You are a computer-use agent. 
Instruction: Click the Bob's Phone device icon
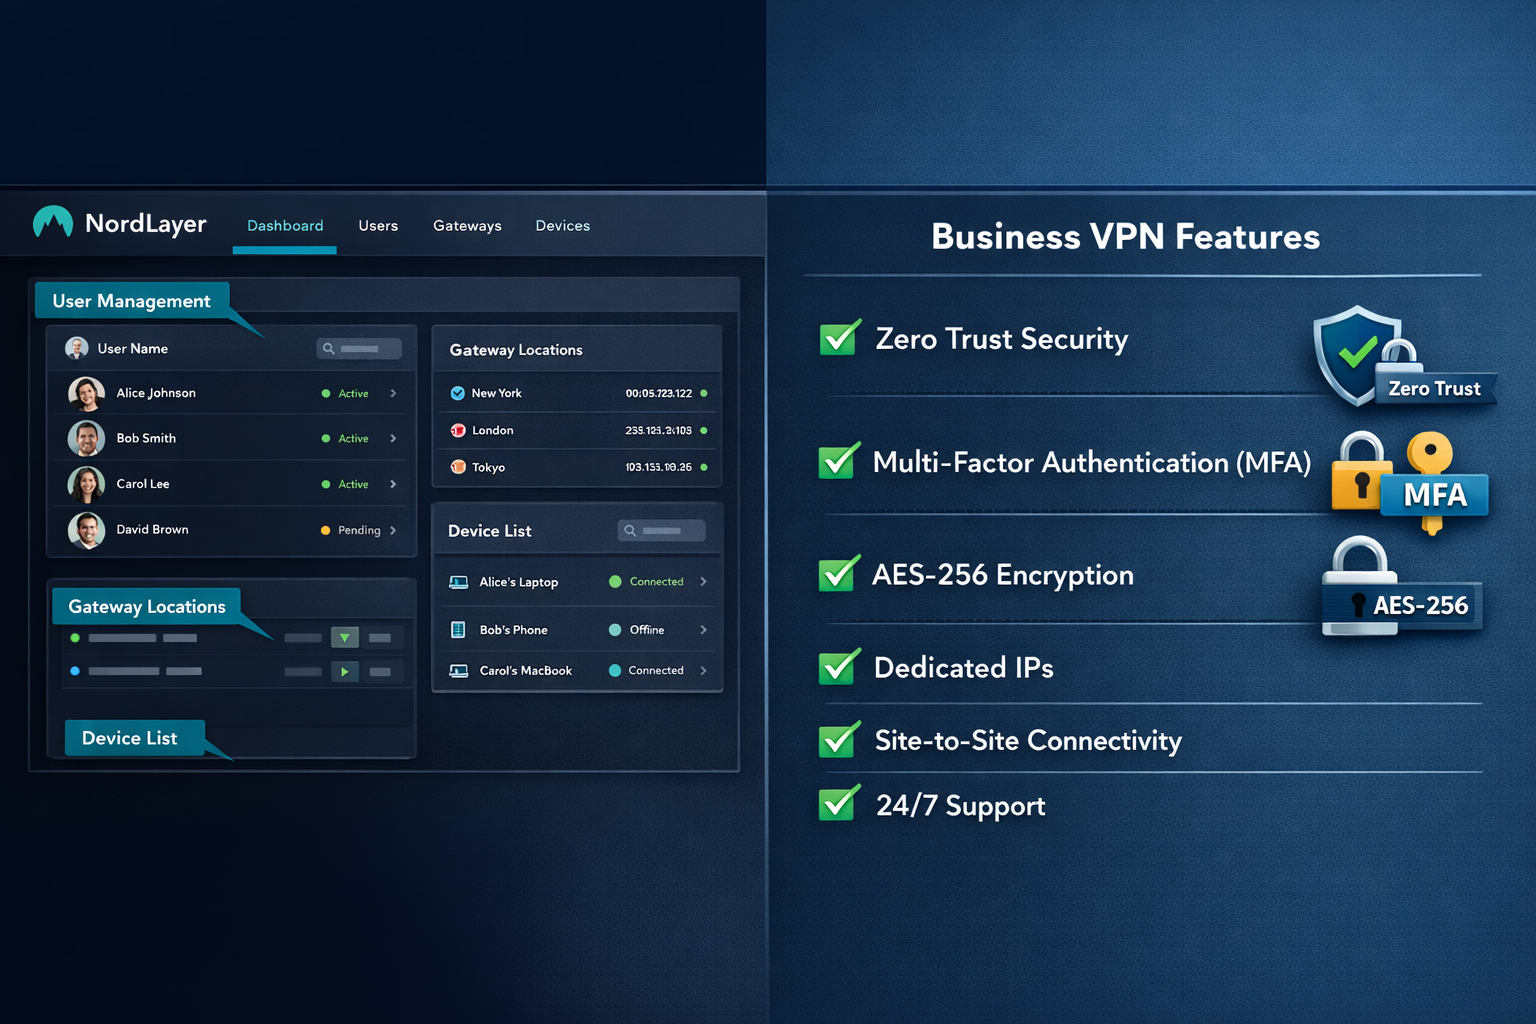pos(458,630)
